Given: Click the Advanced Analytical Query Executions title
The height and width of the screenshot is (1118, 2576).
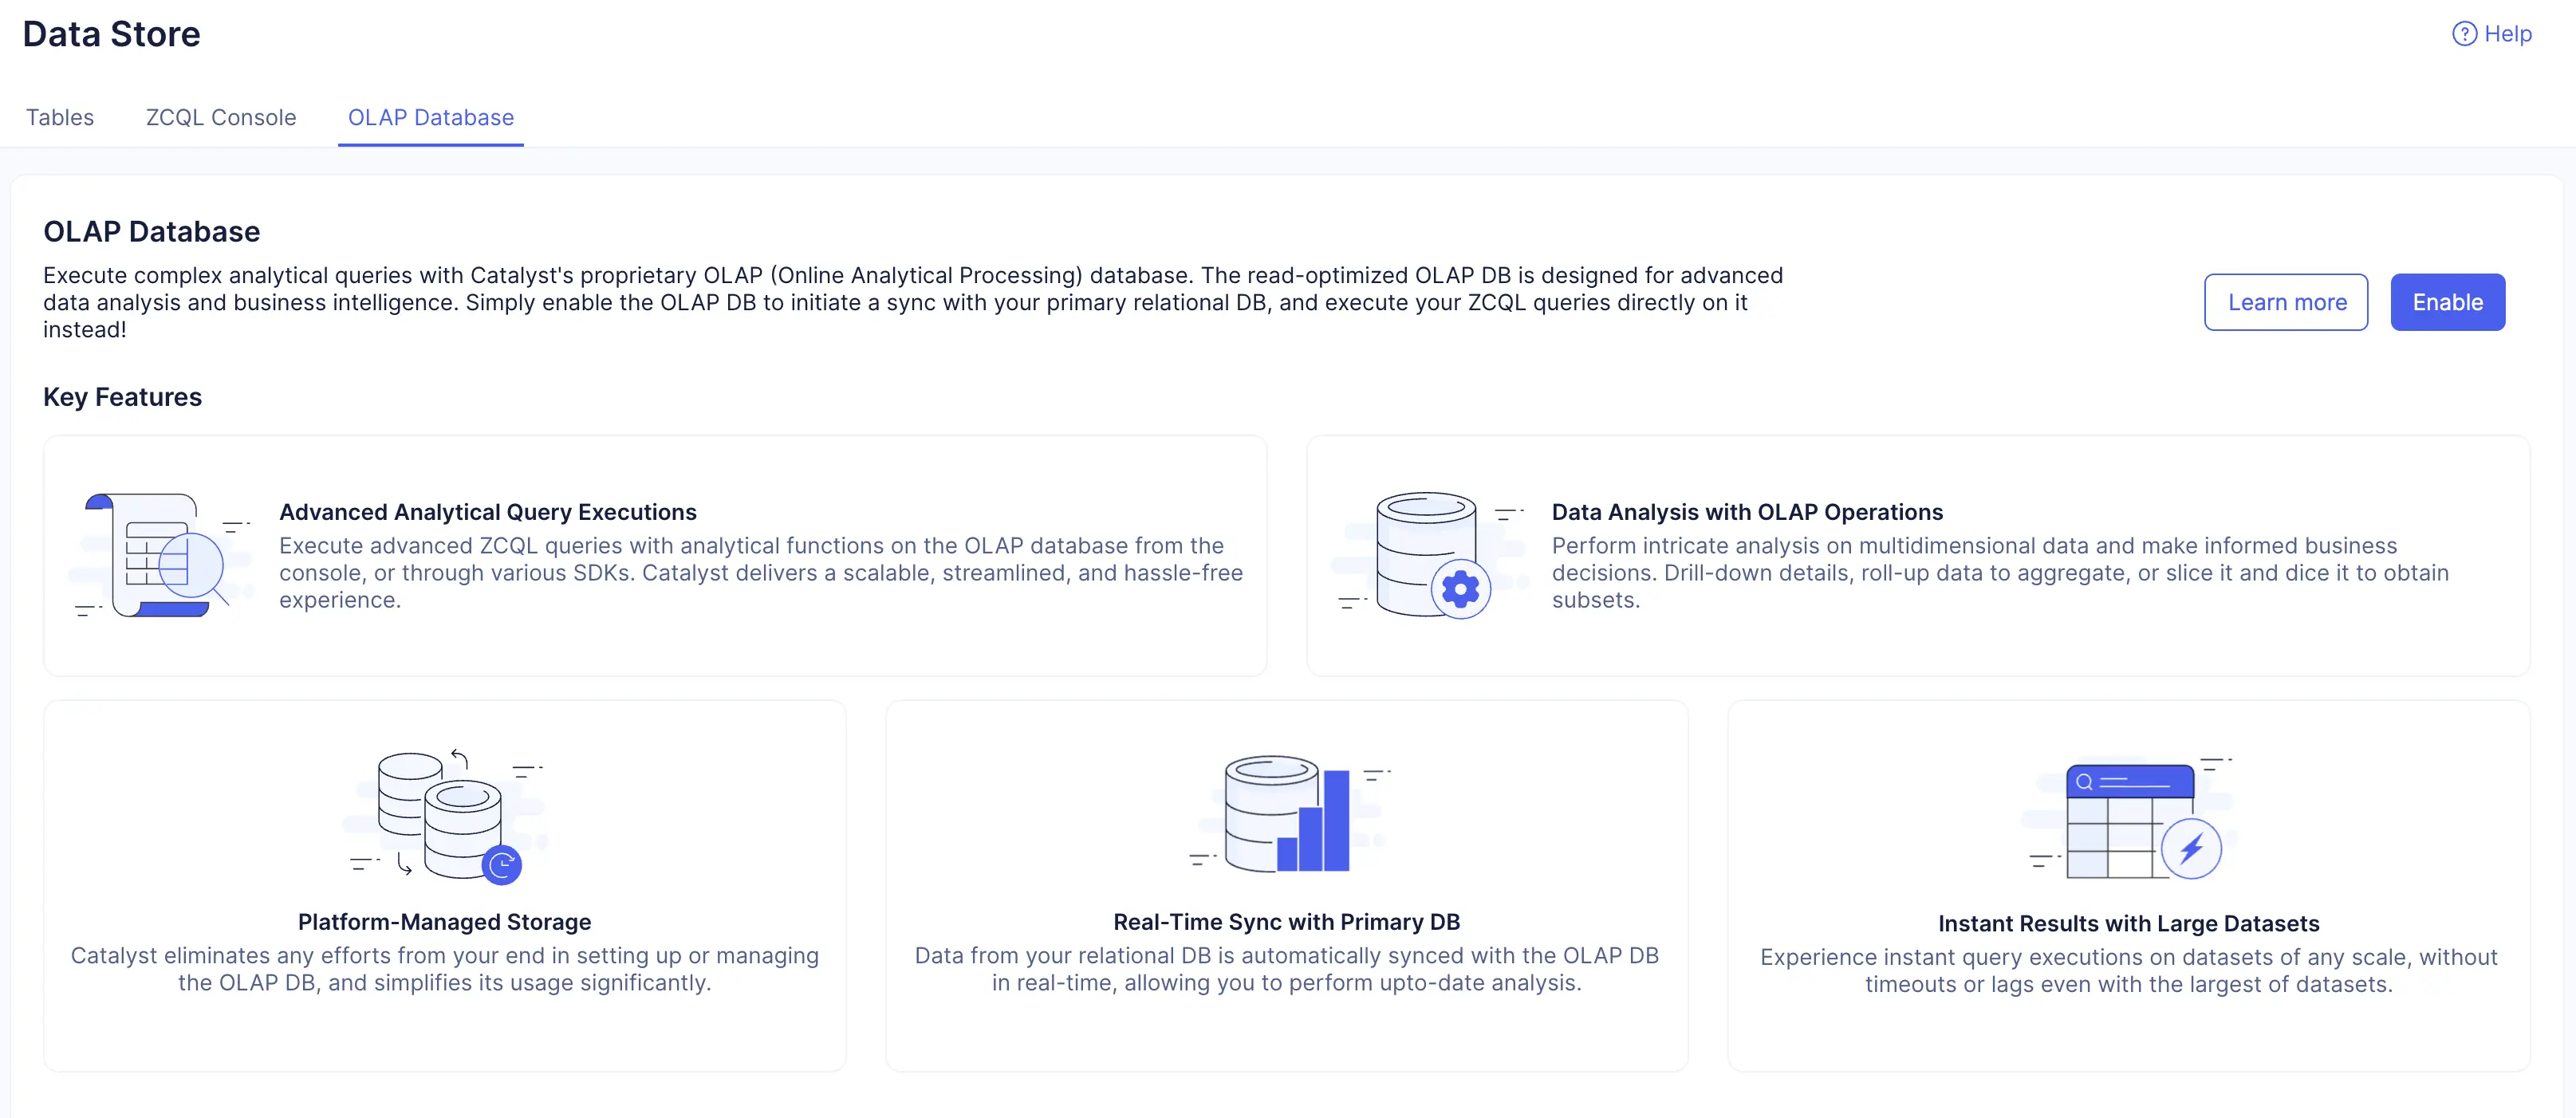Looking at the screenshot, I should (488, 512).
